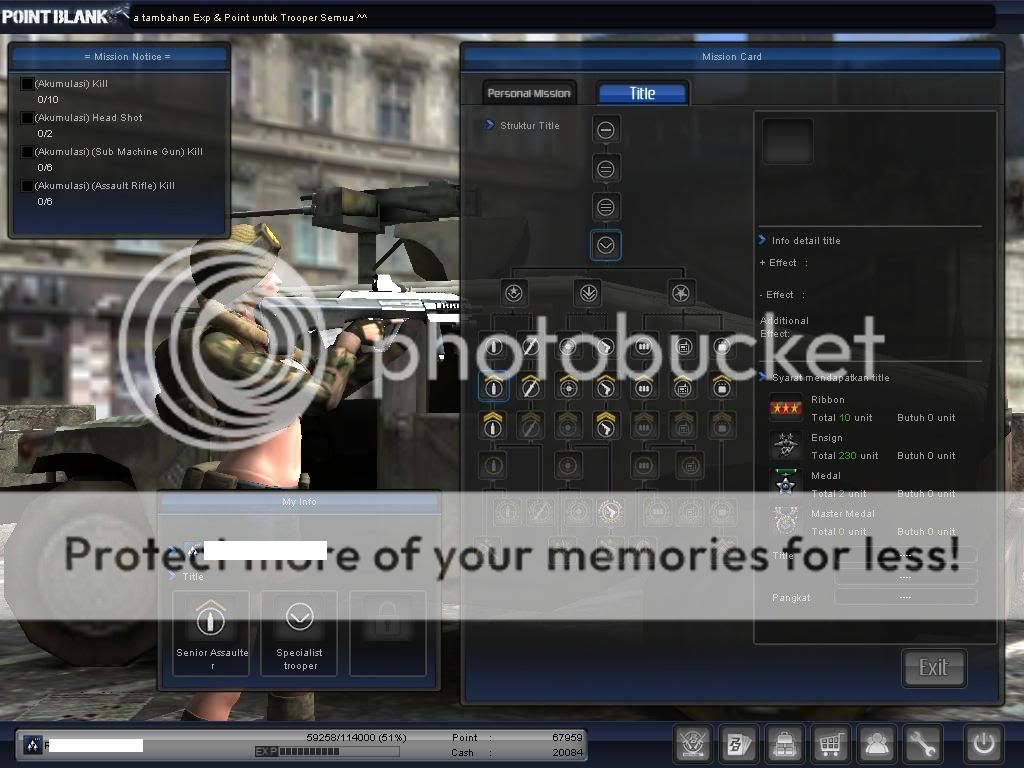
Task: Select the gold double-chevron pistol title icon
Action: pos(606,425)
